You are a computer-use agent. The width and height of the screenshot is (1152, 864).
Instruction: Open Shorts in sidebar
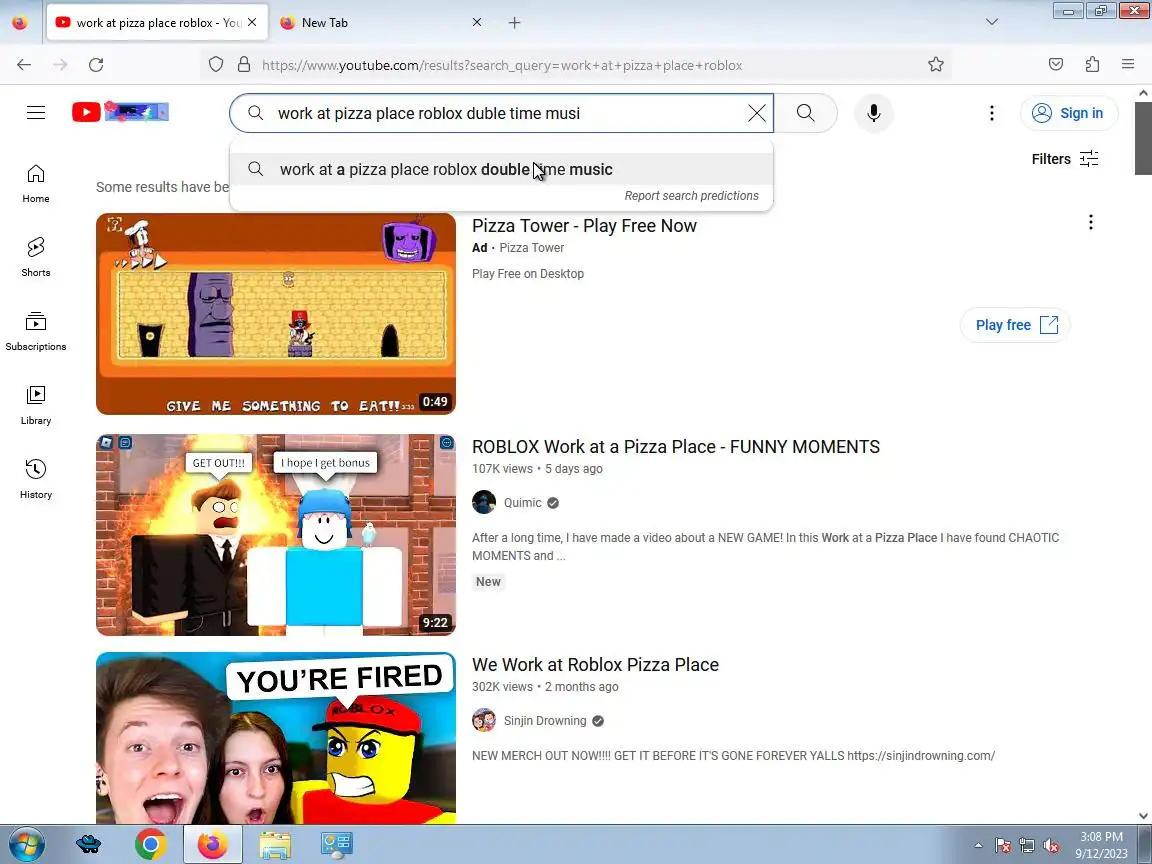[x=36, y=257]
